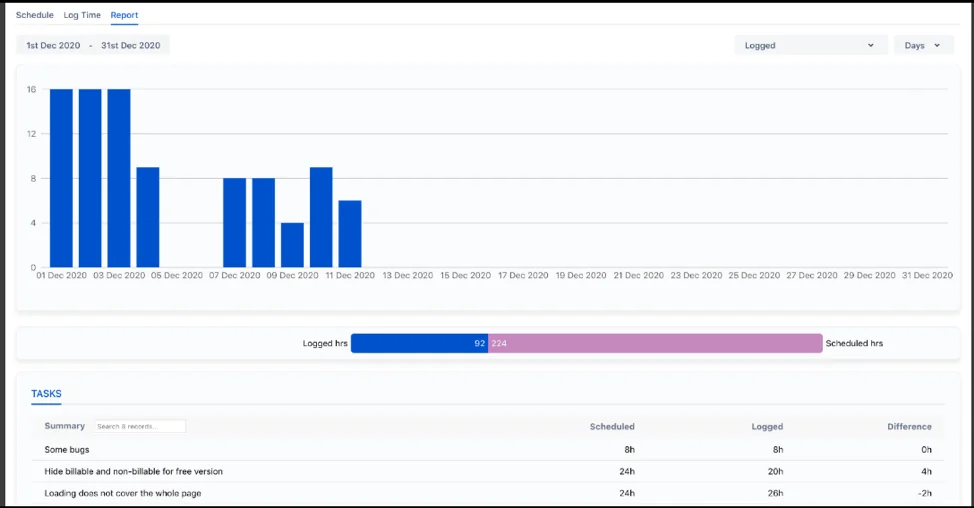
Task: Open the TASKS tab
Action: pos(47,394)
